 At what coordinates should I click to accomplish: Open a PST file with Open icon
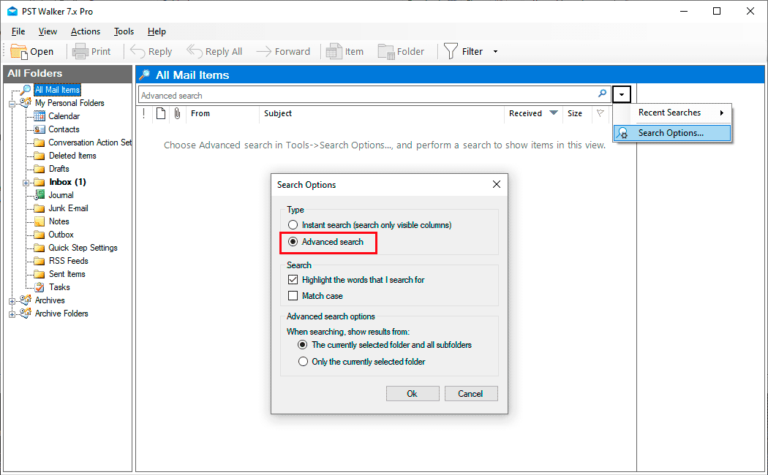19,51
